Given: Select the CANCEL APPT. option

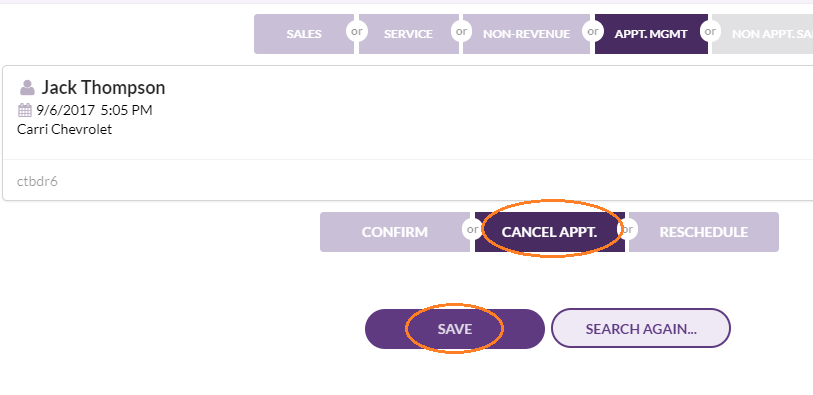Looking at the screenshot, I should [x=550, y=232].
